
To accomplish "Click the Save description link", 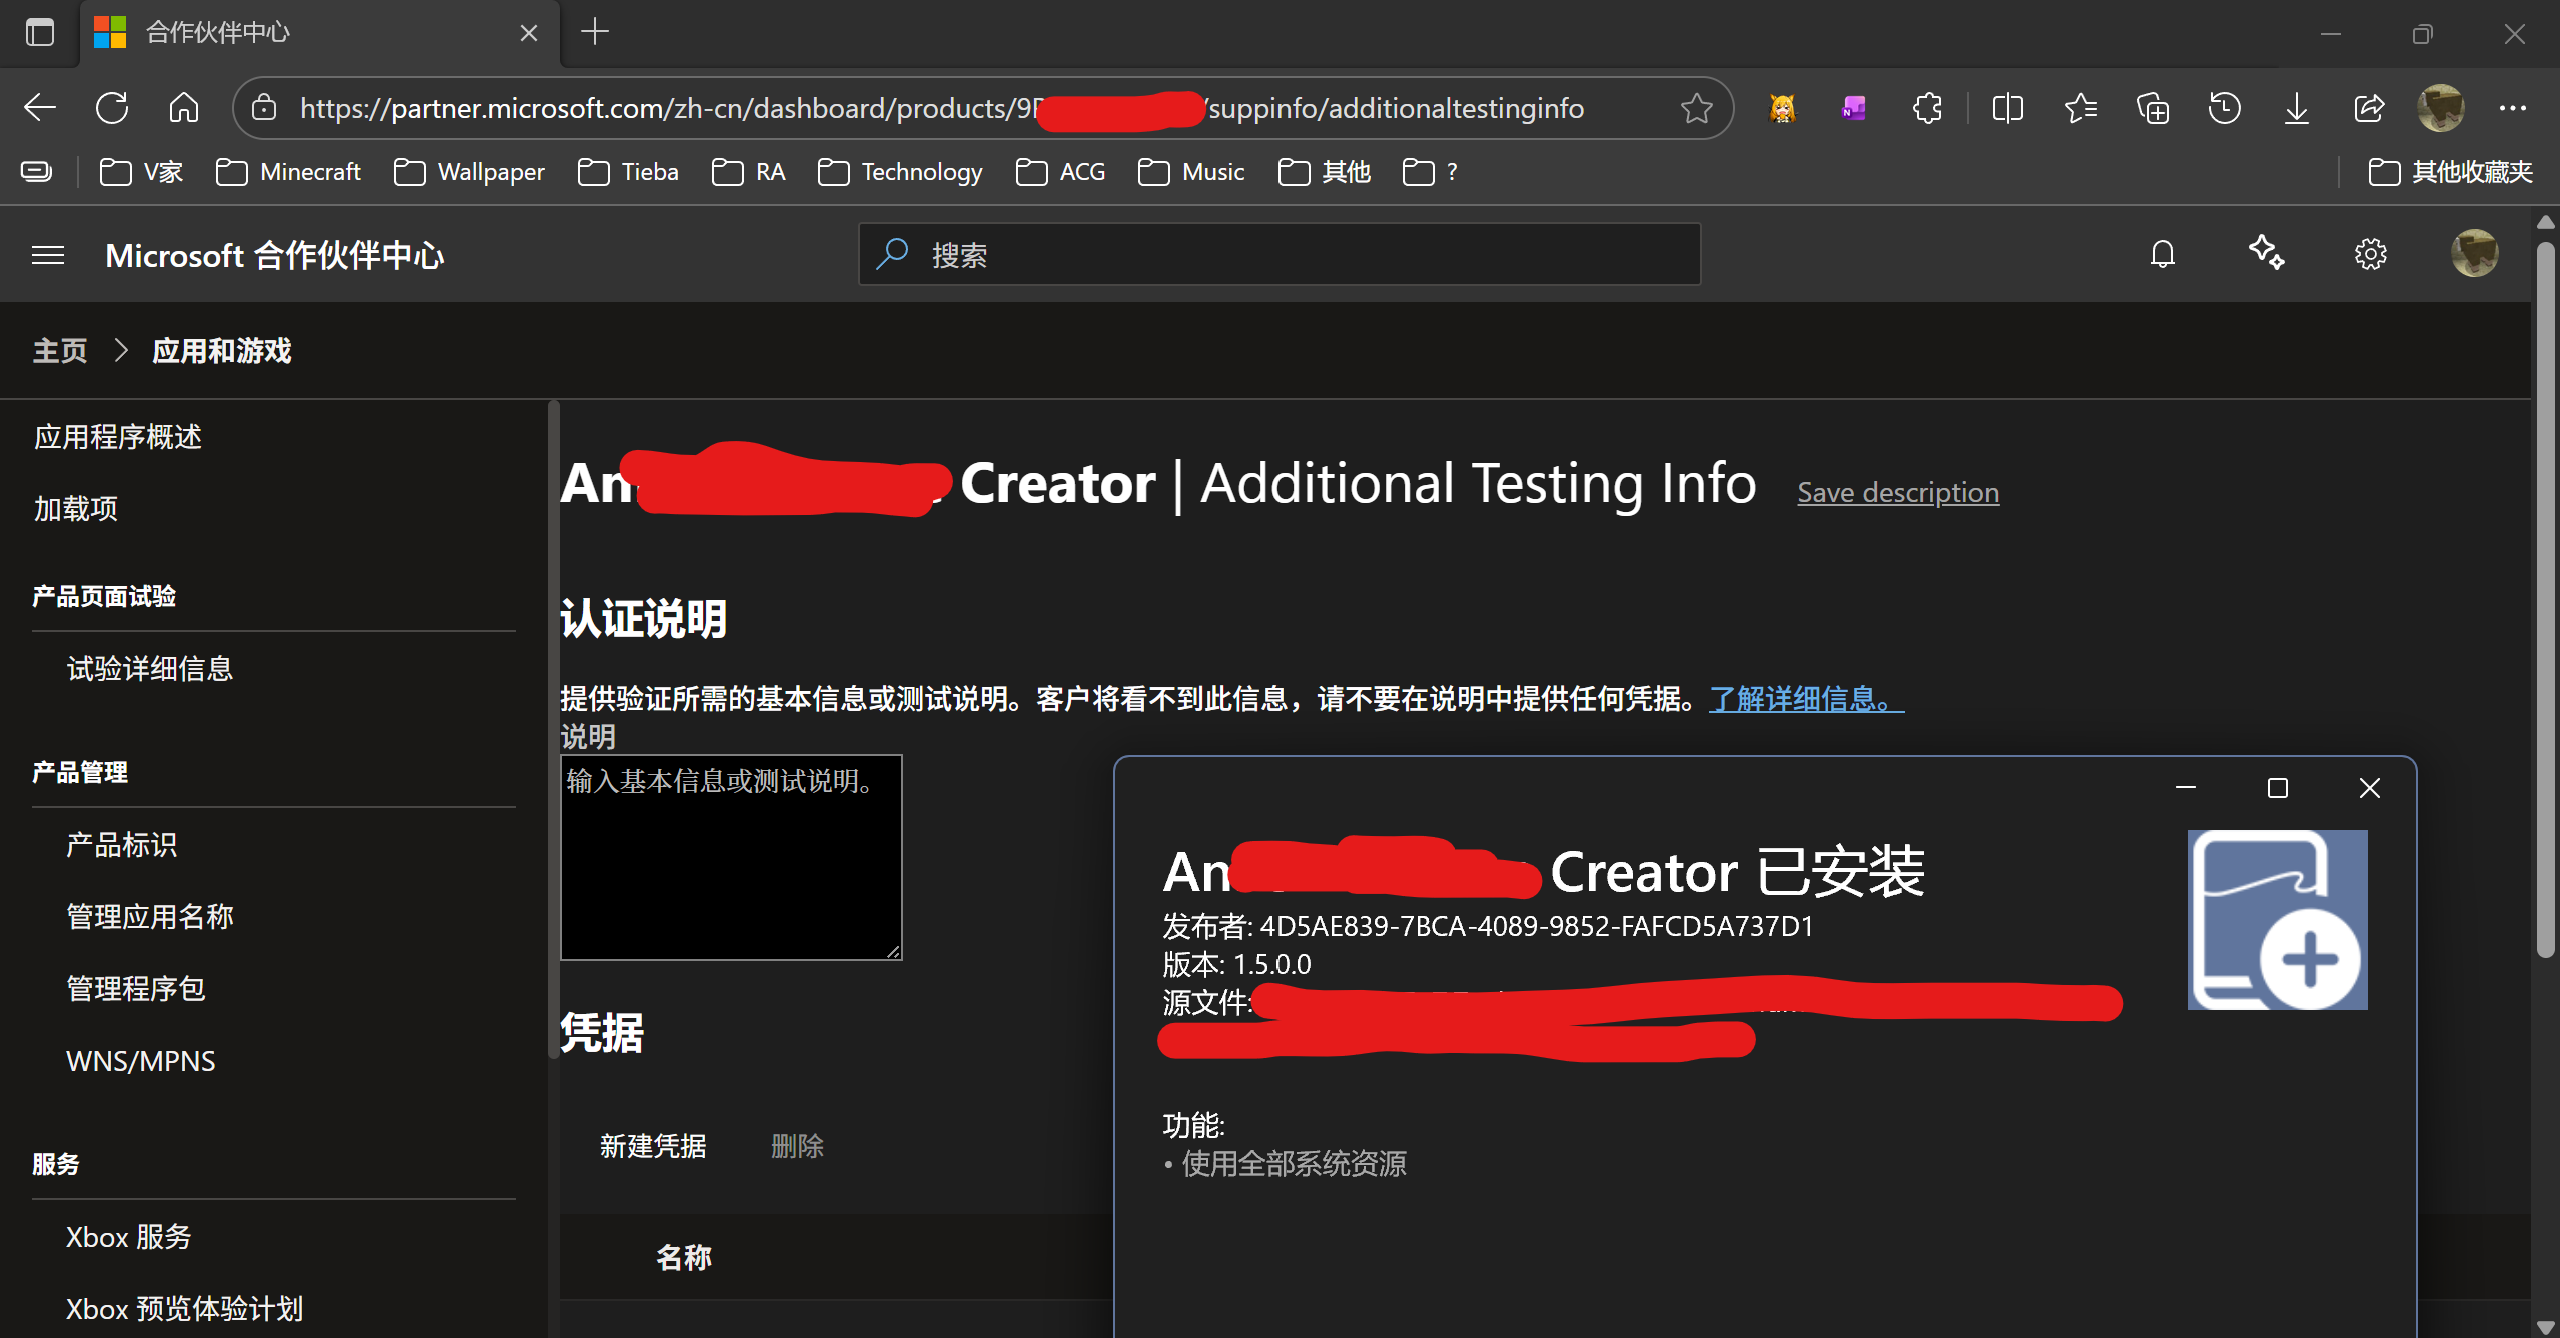I will pos(1897,492).
